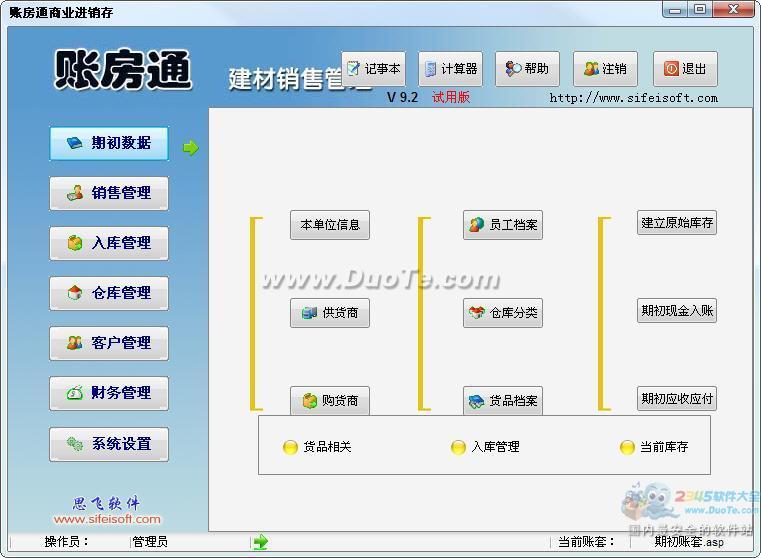This screenshot has width=761, height=558.
Task: Open 货品档案 goods records
Action: (503, 400)
